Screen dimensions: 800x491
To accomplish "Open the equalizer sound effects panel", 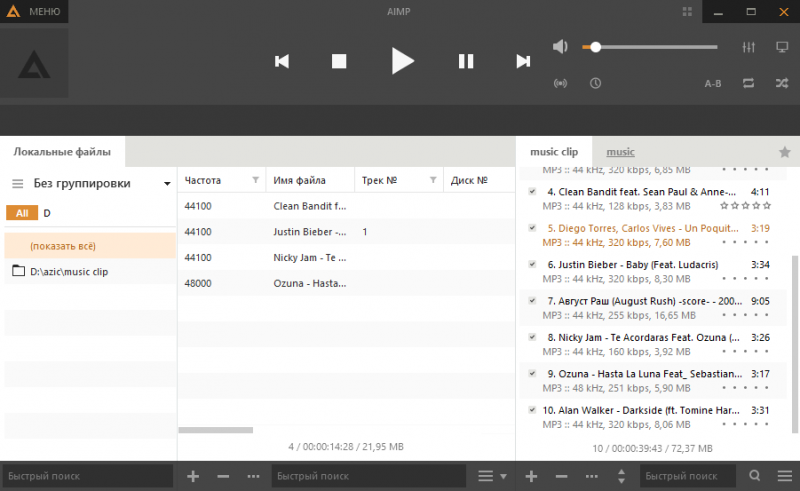I will pyautogui.click(x=748, y=47).
